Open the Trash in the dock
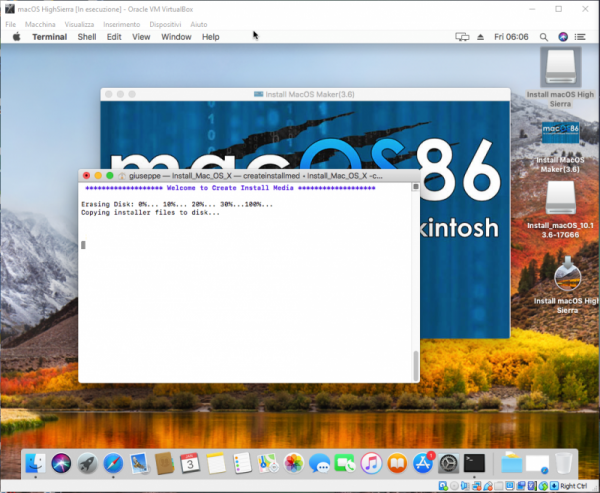Image resolution: width=600 pixels, height=493 pixels. tap(563, 463)
